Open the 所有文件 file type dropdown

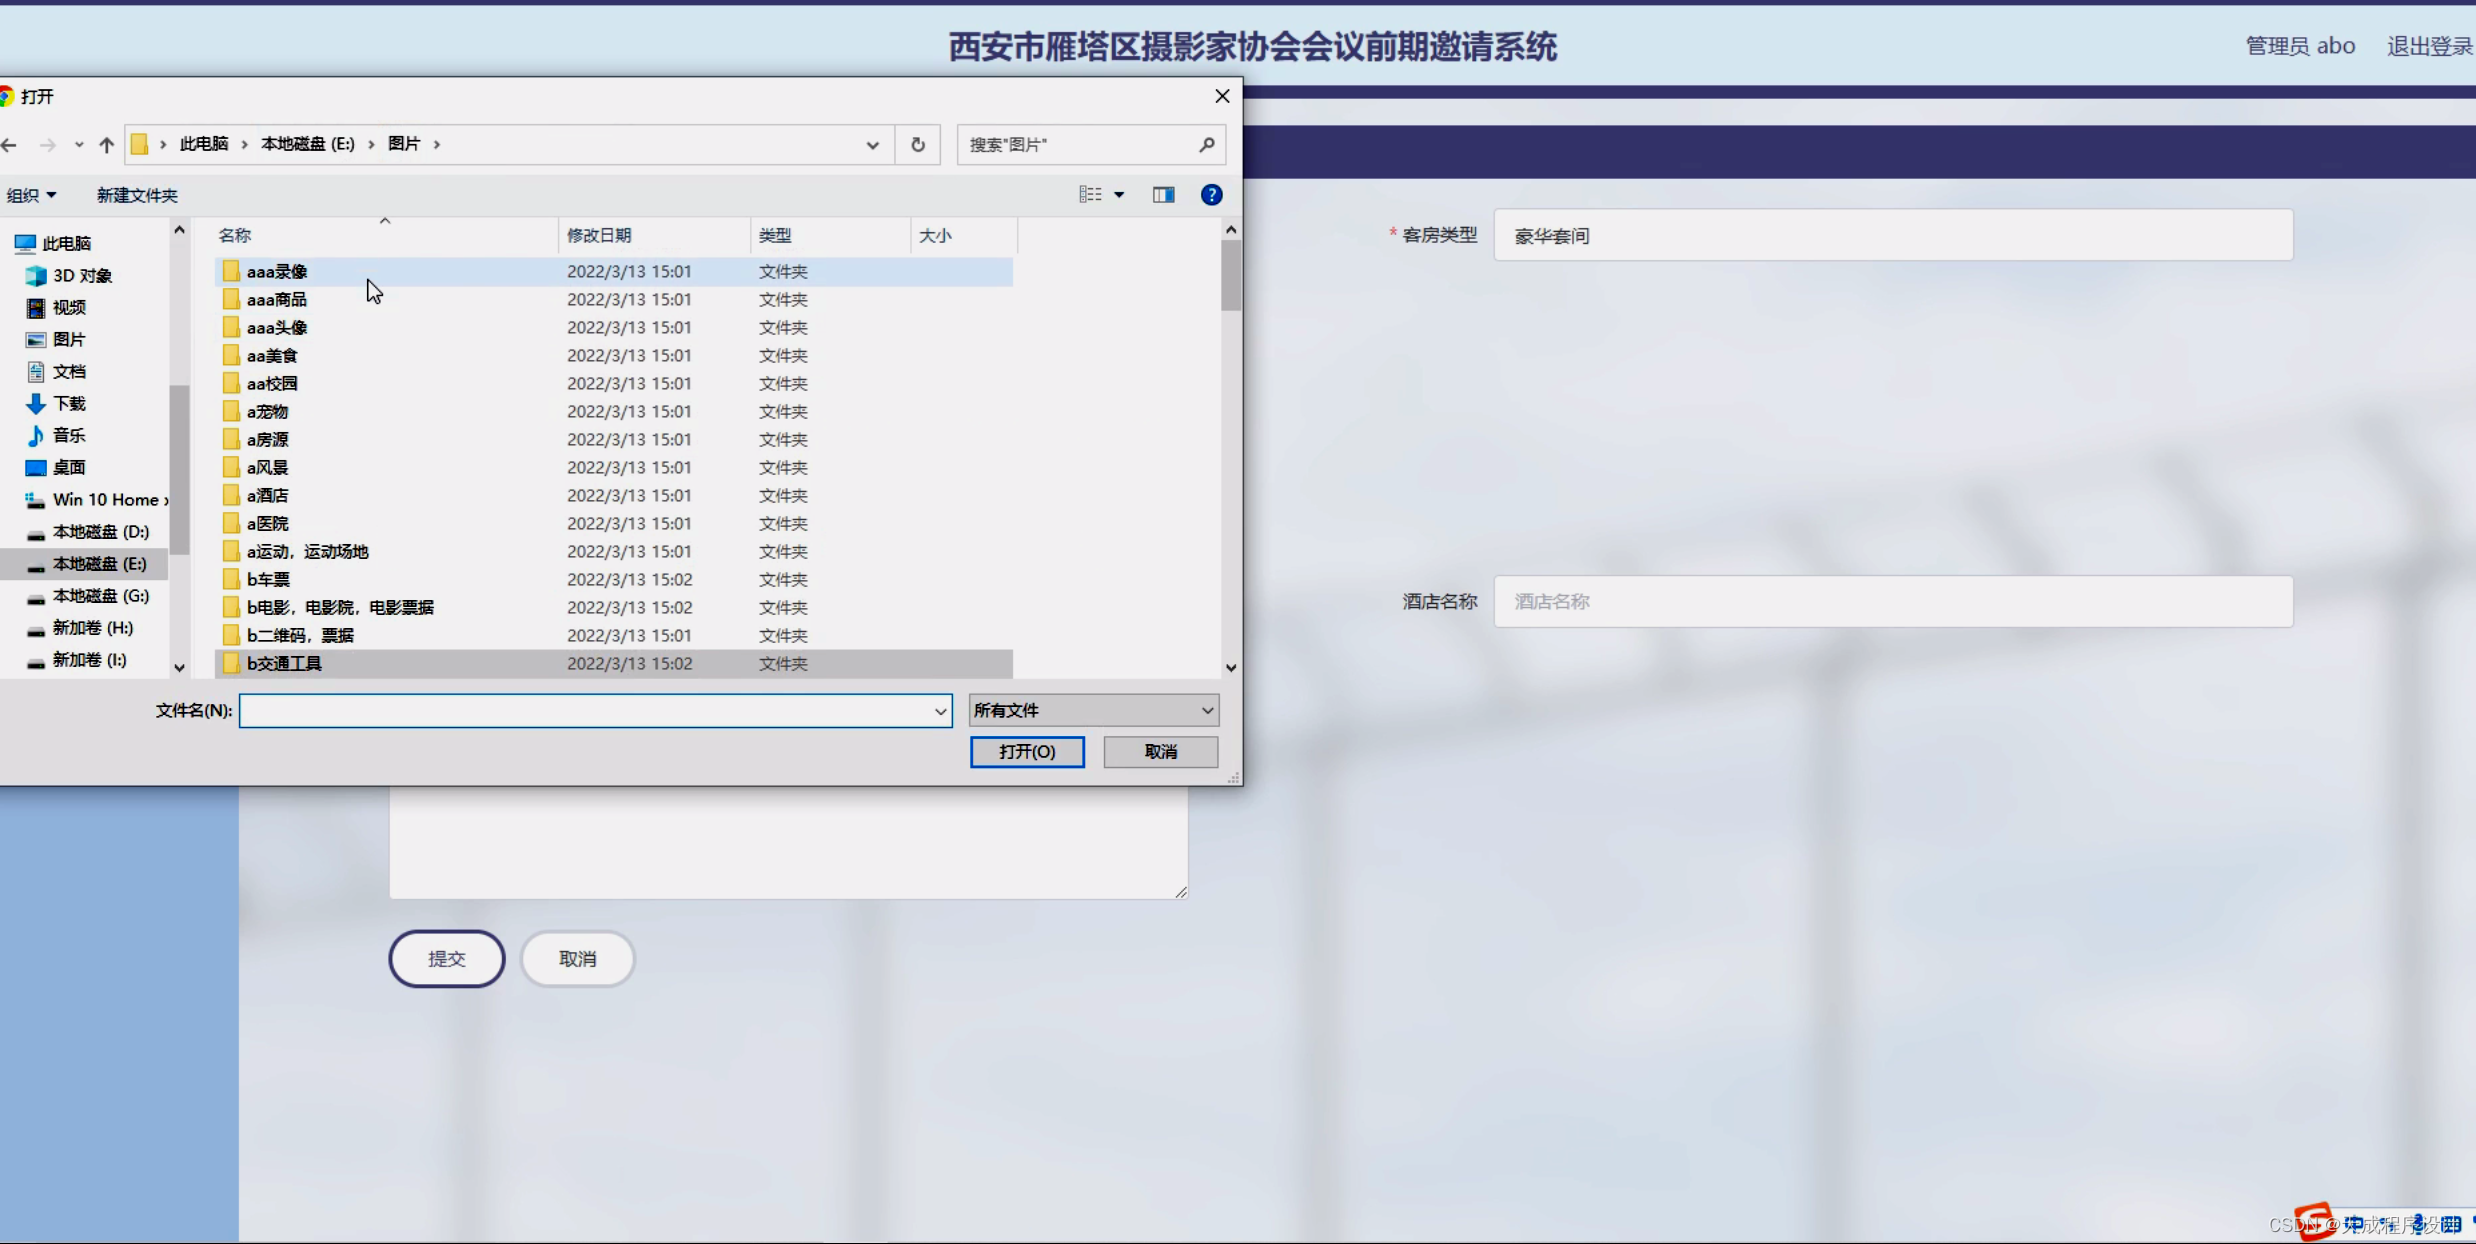click(1092, 710)
